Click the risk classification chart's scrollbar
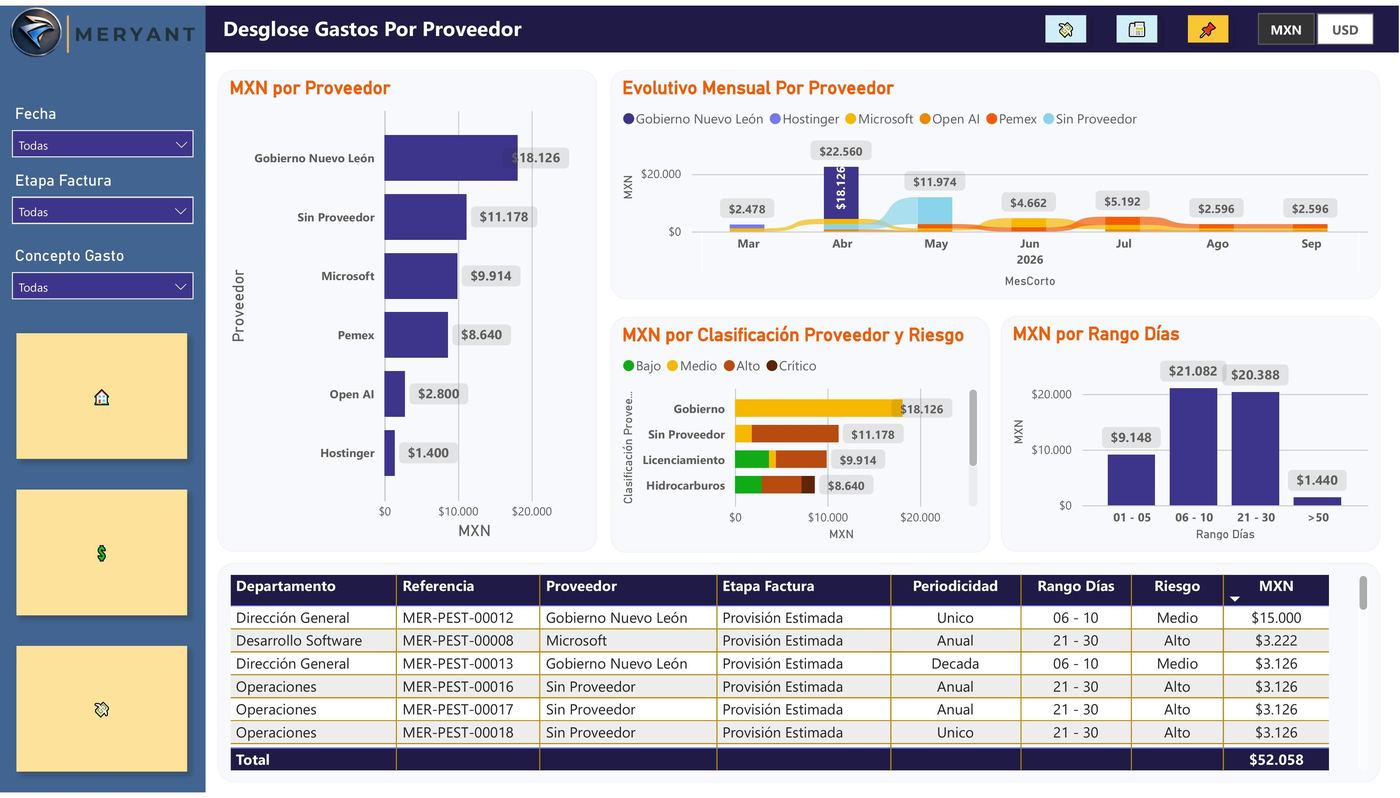This screenshot has height=798, width=1400. click(x=973, y=428)
